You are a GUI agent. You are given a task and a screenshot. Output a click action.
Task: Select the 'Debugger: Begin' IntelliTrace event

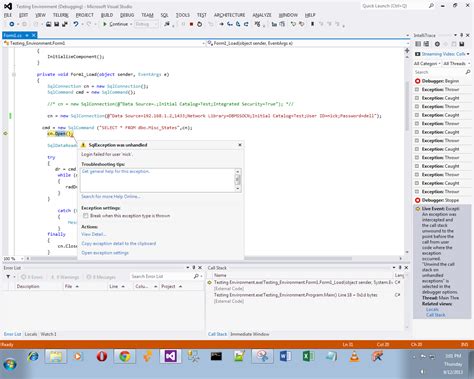[x=442, y=81]
